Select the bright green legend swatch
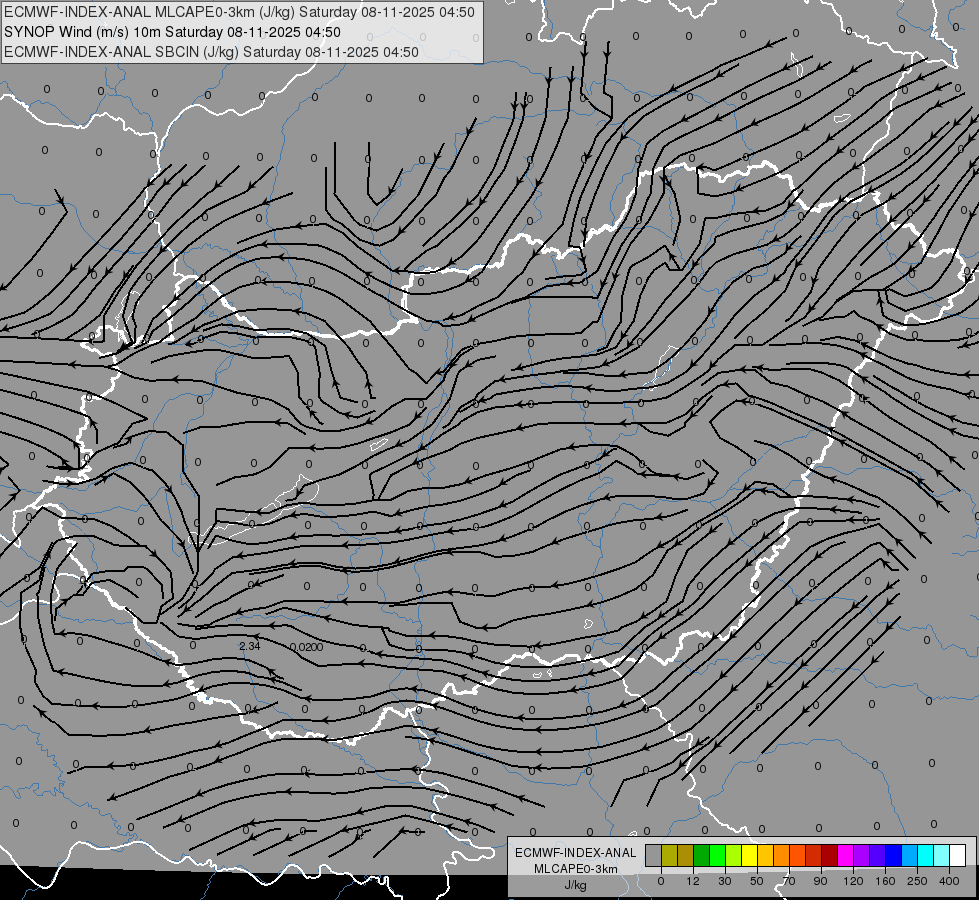This screenshot has height=900, width=979. tap(717, 855)
